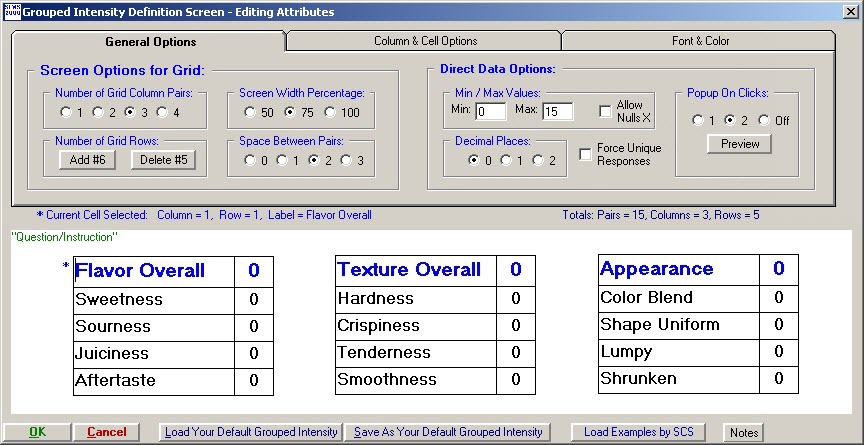
Task: Click the application icon in title bar
Action: [12, 12]
